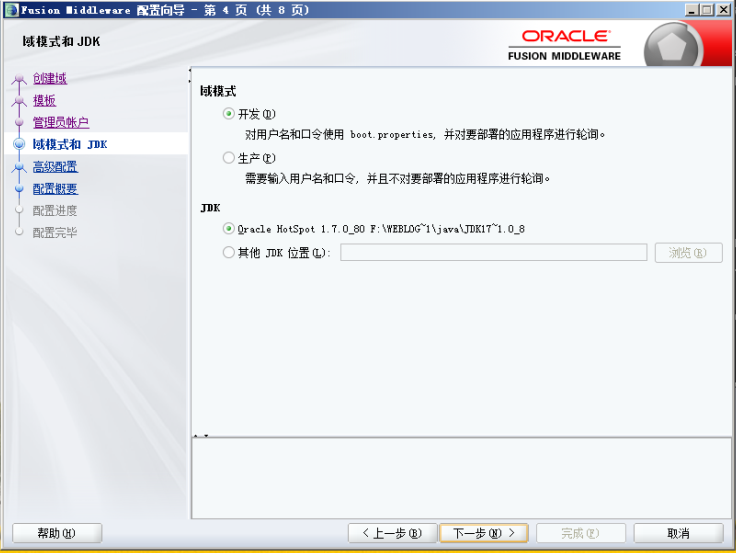
Task: Select the 开发 domain mode radio button
Action: coord(229,114)
